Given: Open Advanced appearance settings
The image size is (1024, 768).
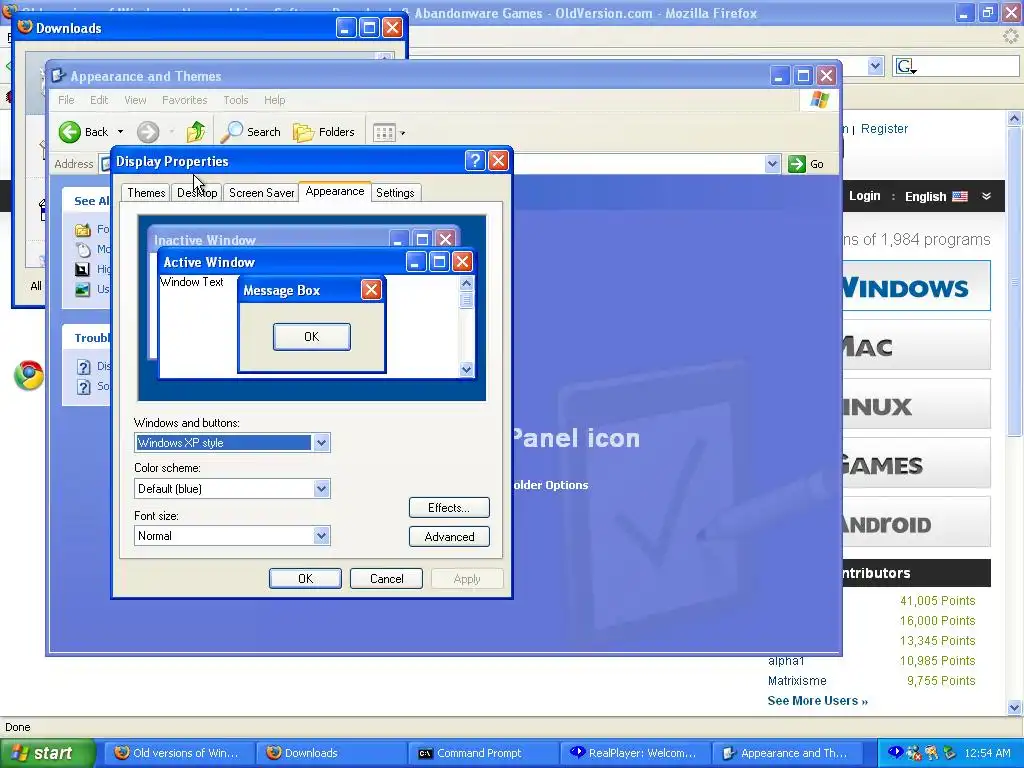Looking at the screenshot, I should pos(449,536).
